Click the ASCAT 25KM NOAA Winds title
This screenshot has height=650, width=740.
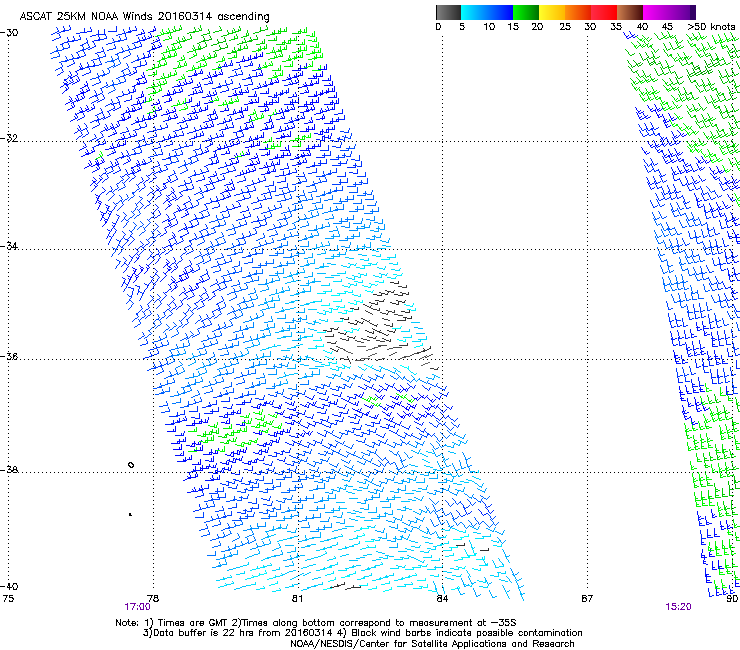point(144,16)
